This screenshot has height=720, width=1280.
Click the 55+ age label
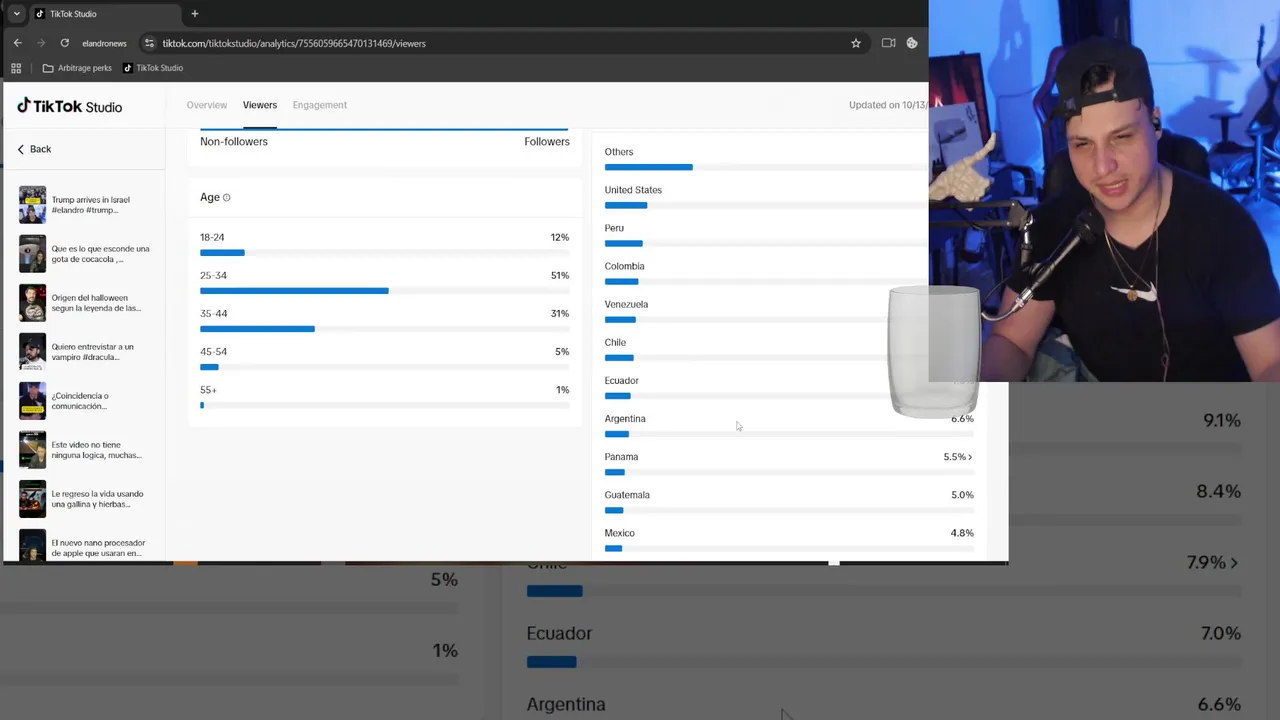(x=208, y=389)
